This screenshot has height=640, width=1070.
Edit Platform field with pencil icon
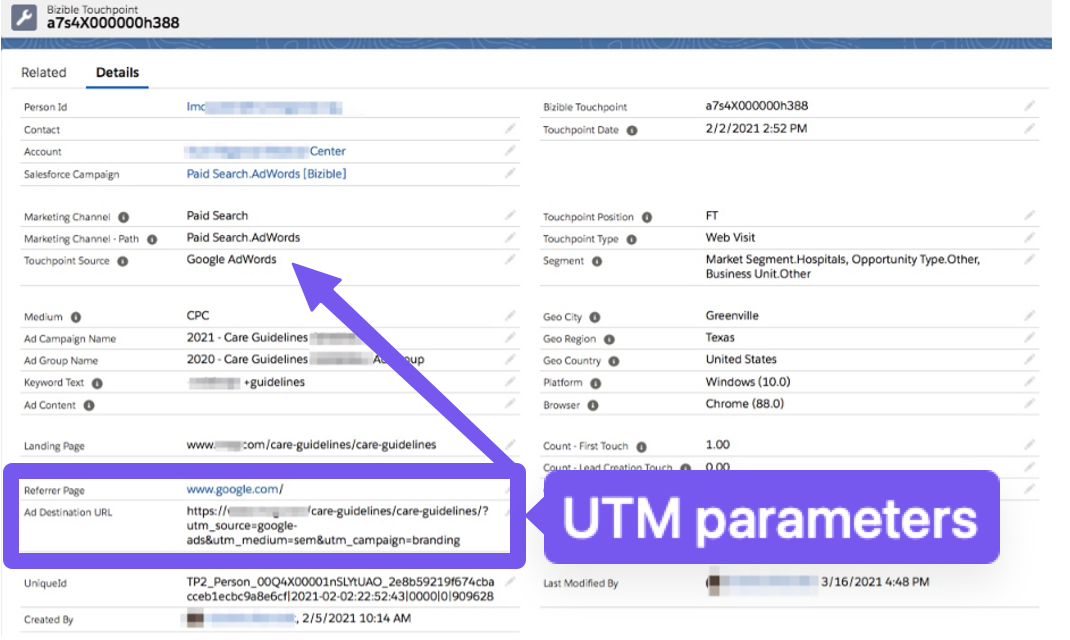point(1030,381)
